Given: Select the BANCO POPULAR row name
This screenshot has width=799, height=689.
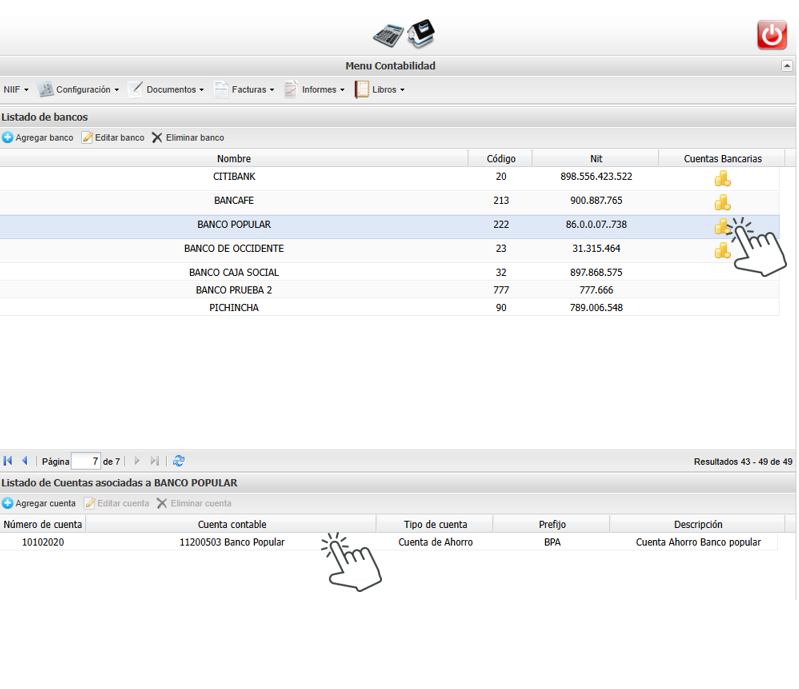Looking at the screenshot, I should 234,224.
